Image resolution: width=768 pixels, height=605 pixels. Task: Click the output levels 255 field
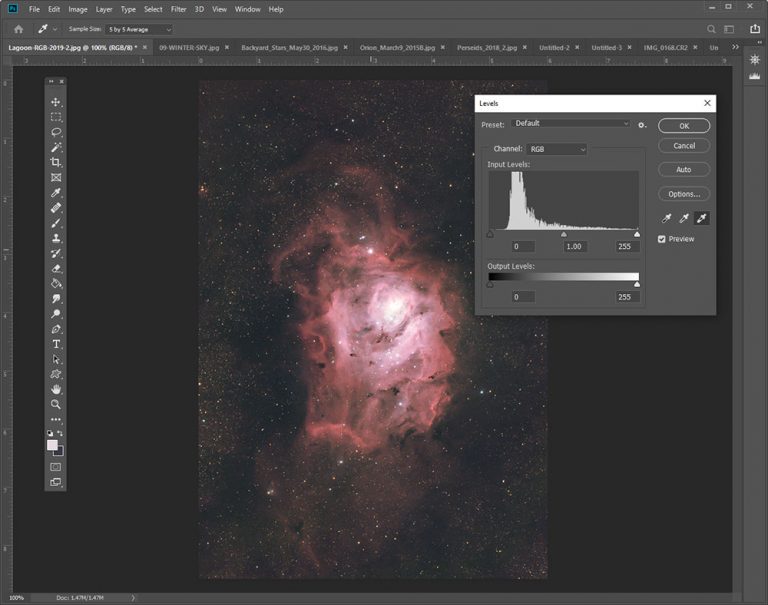pyautogui.click(x=627, y=297)
